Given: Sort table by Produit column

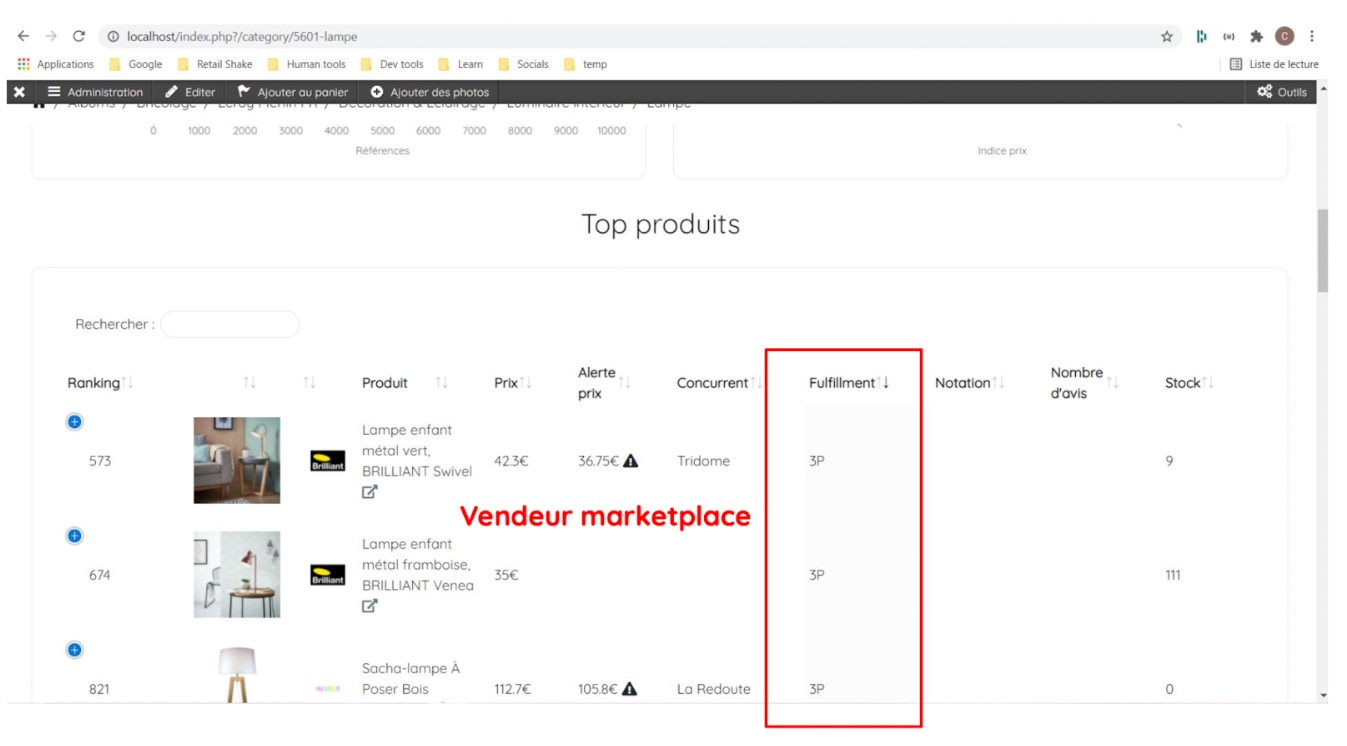Looking at the screenshot, I should point(405,383).
